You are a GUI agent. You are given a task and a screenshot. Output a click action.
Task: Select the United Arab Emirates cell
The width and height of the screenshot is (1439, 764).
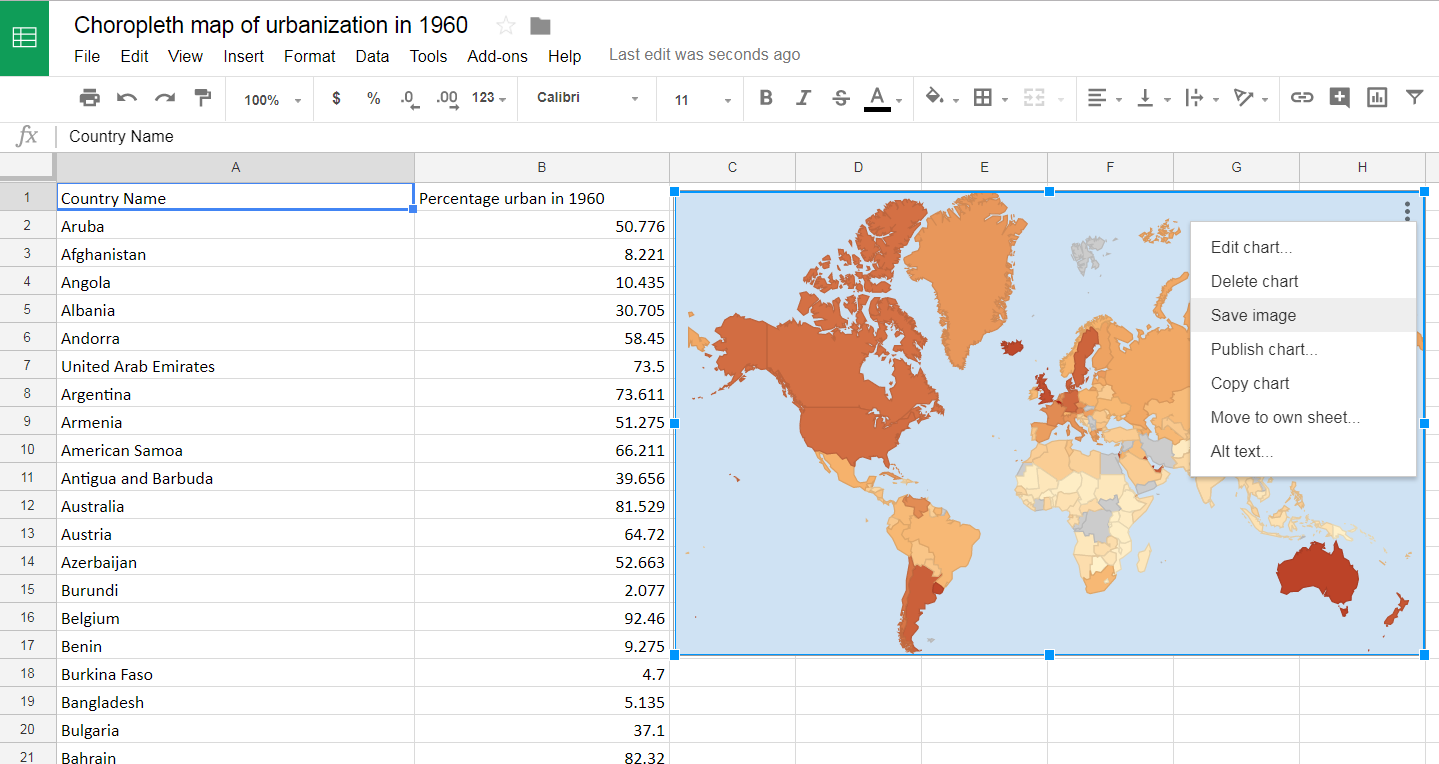coord(235,366)
